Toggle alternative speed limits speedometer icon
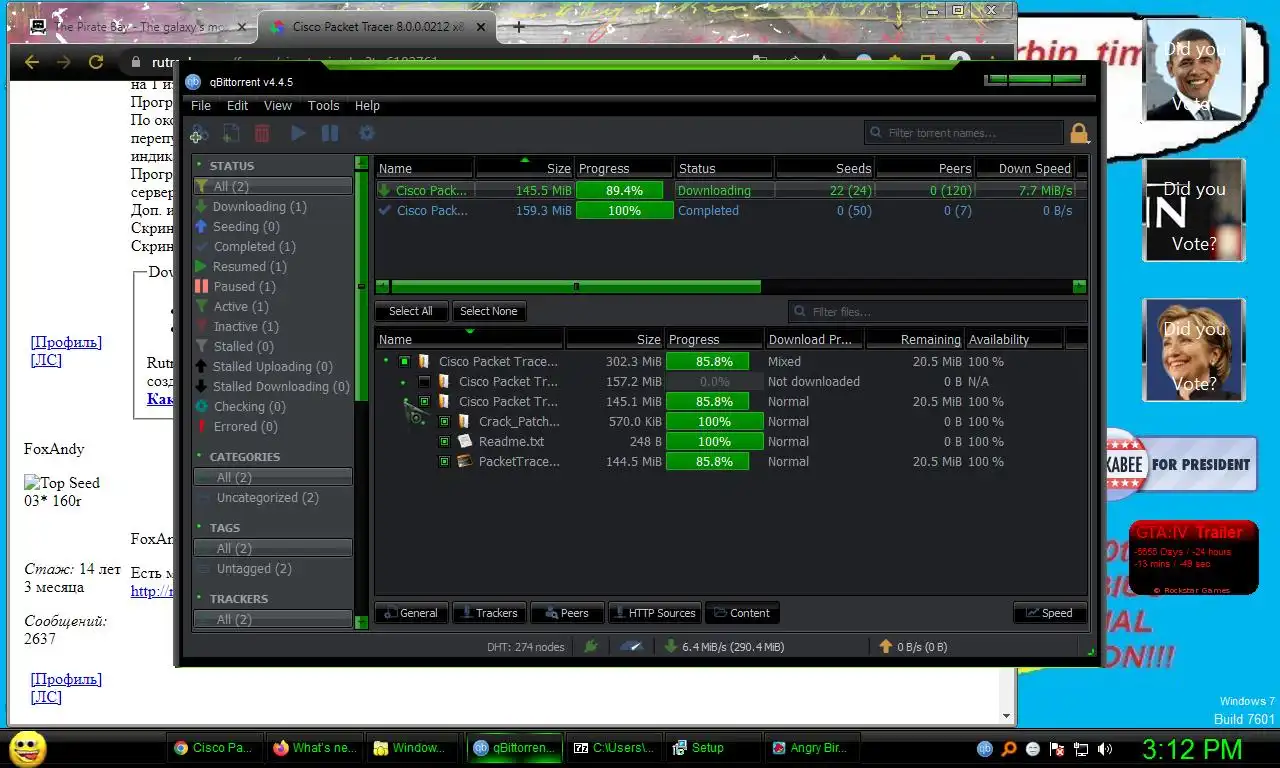 (631, 647)
